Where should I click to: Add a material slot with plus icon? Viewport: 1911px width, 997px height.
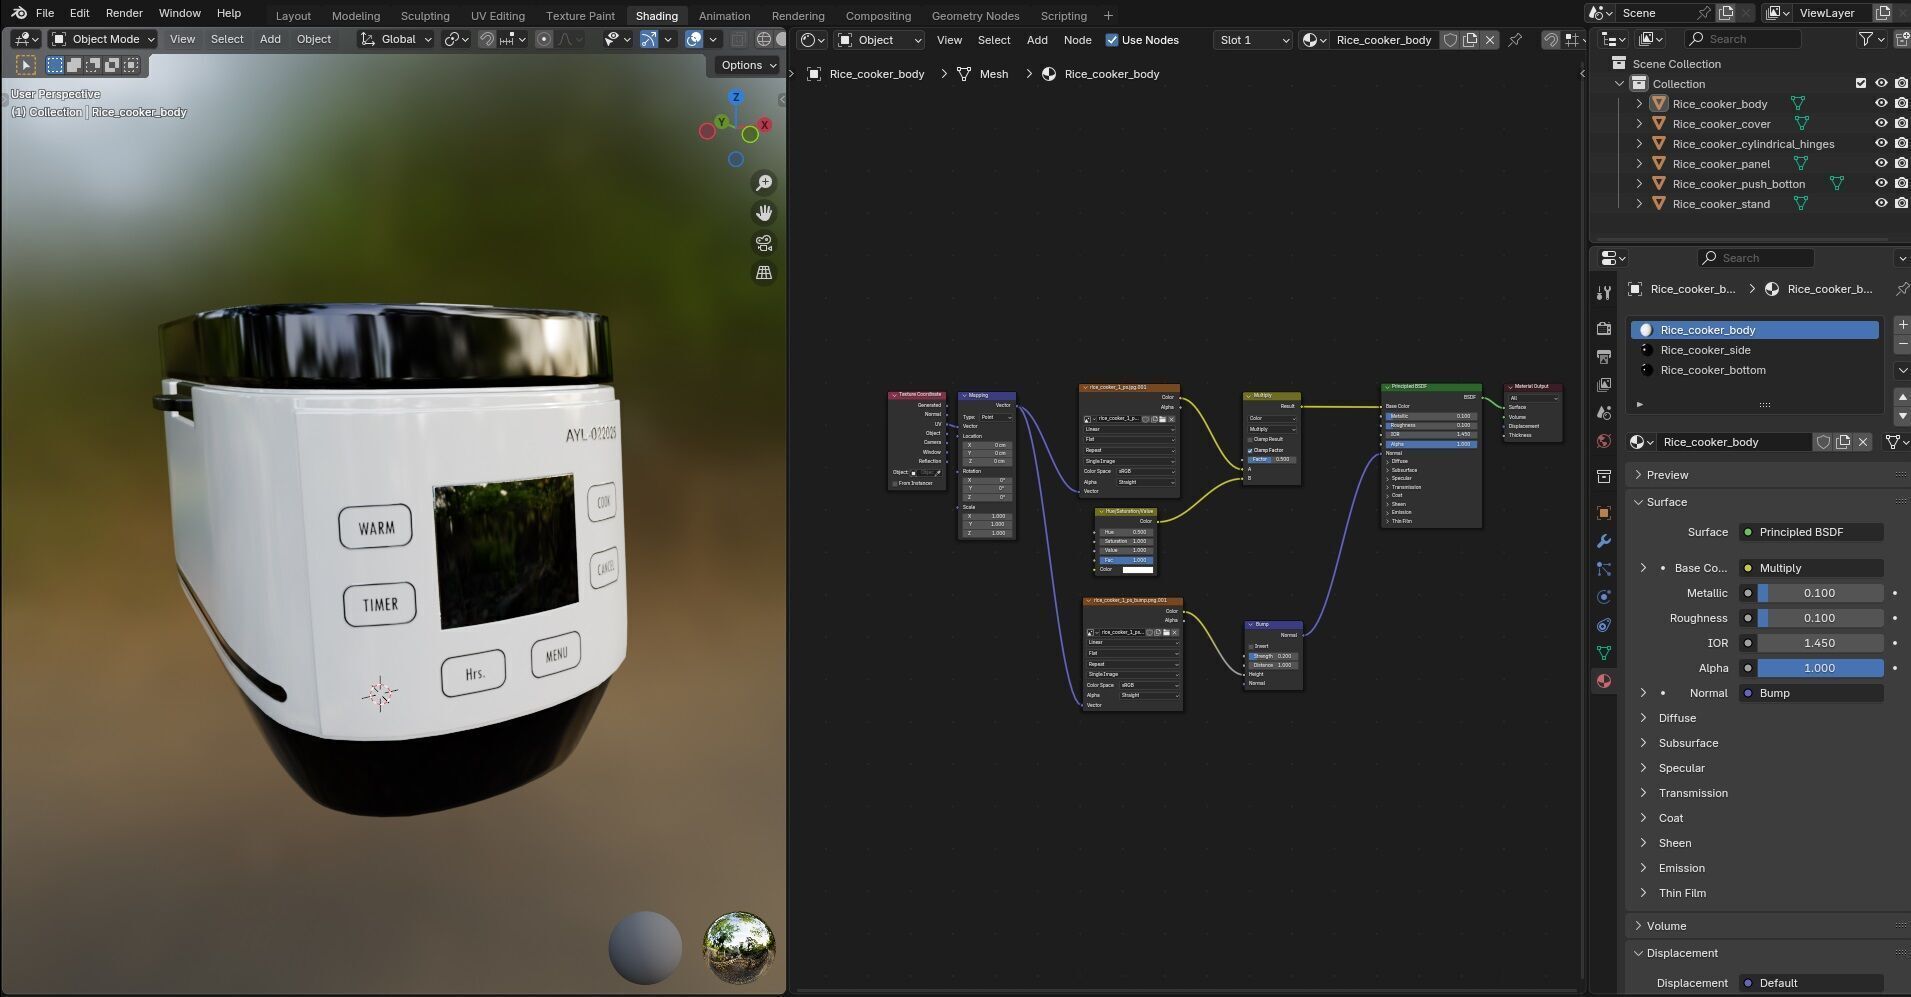point(1902,325)
